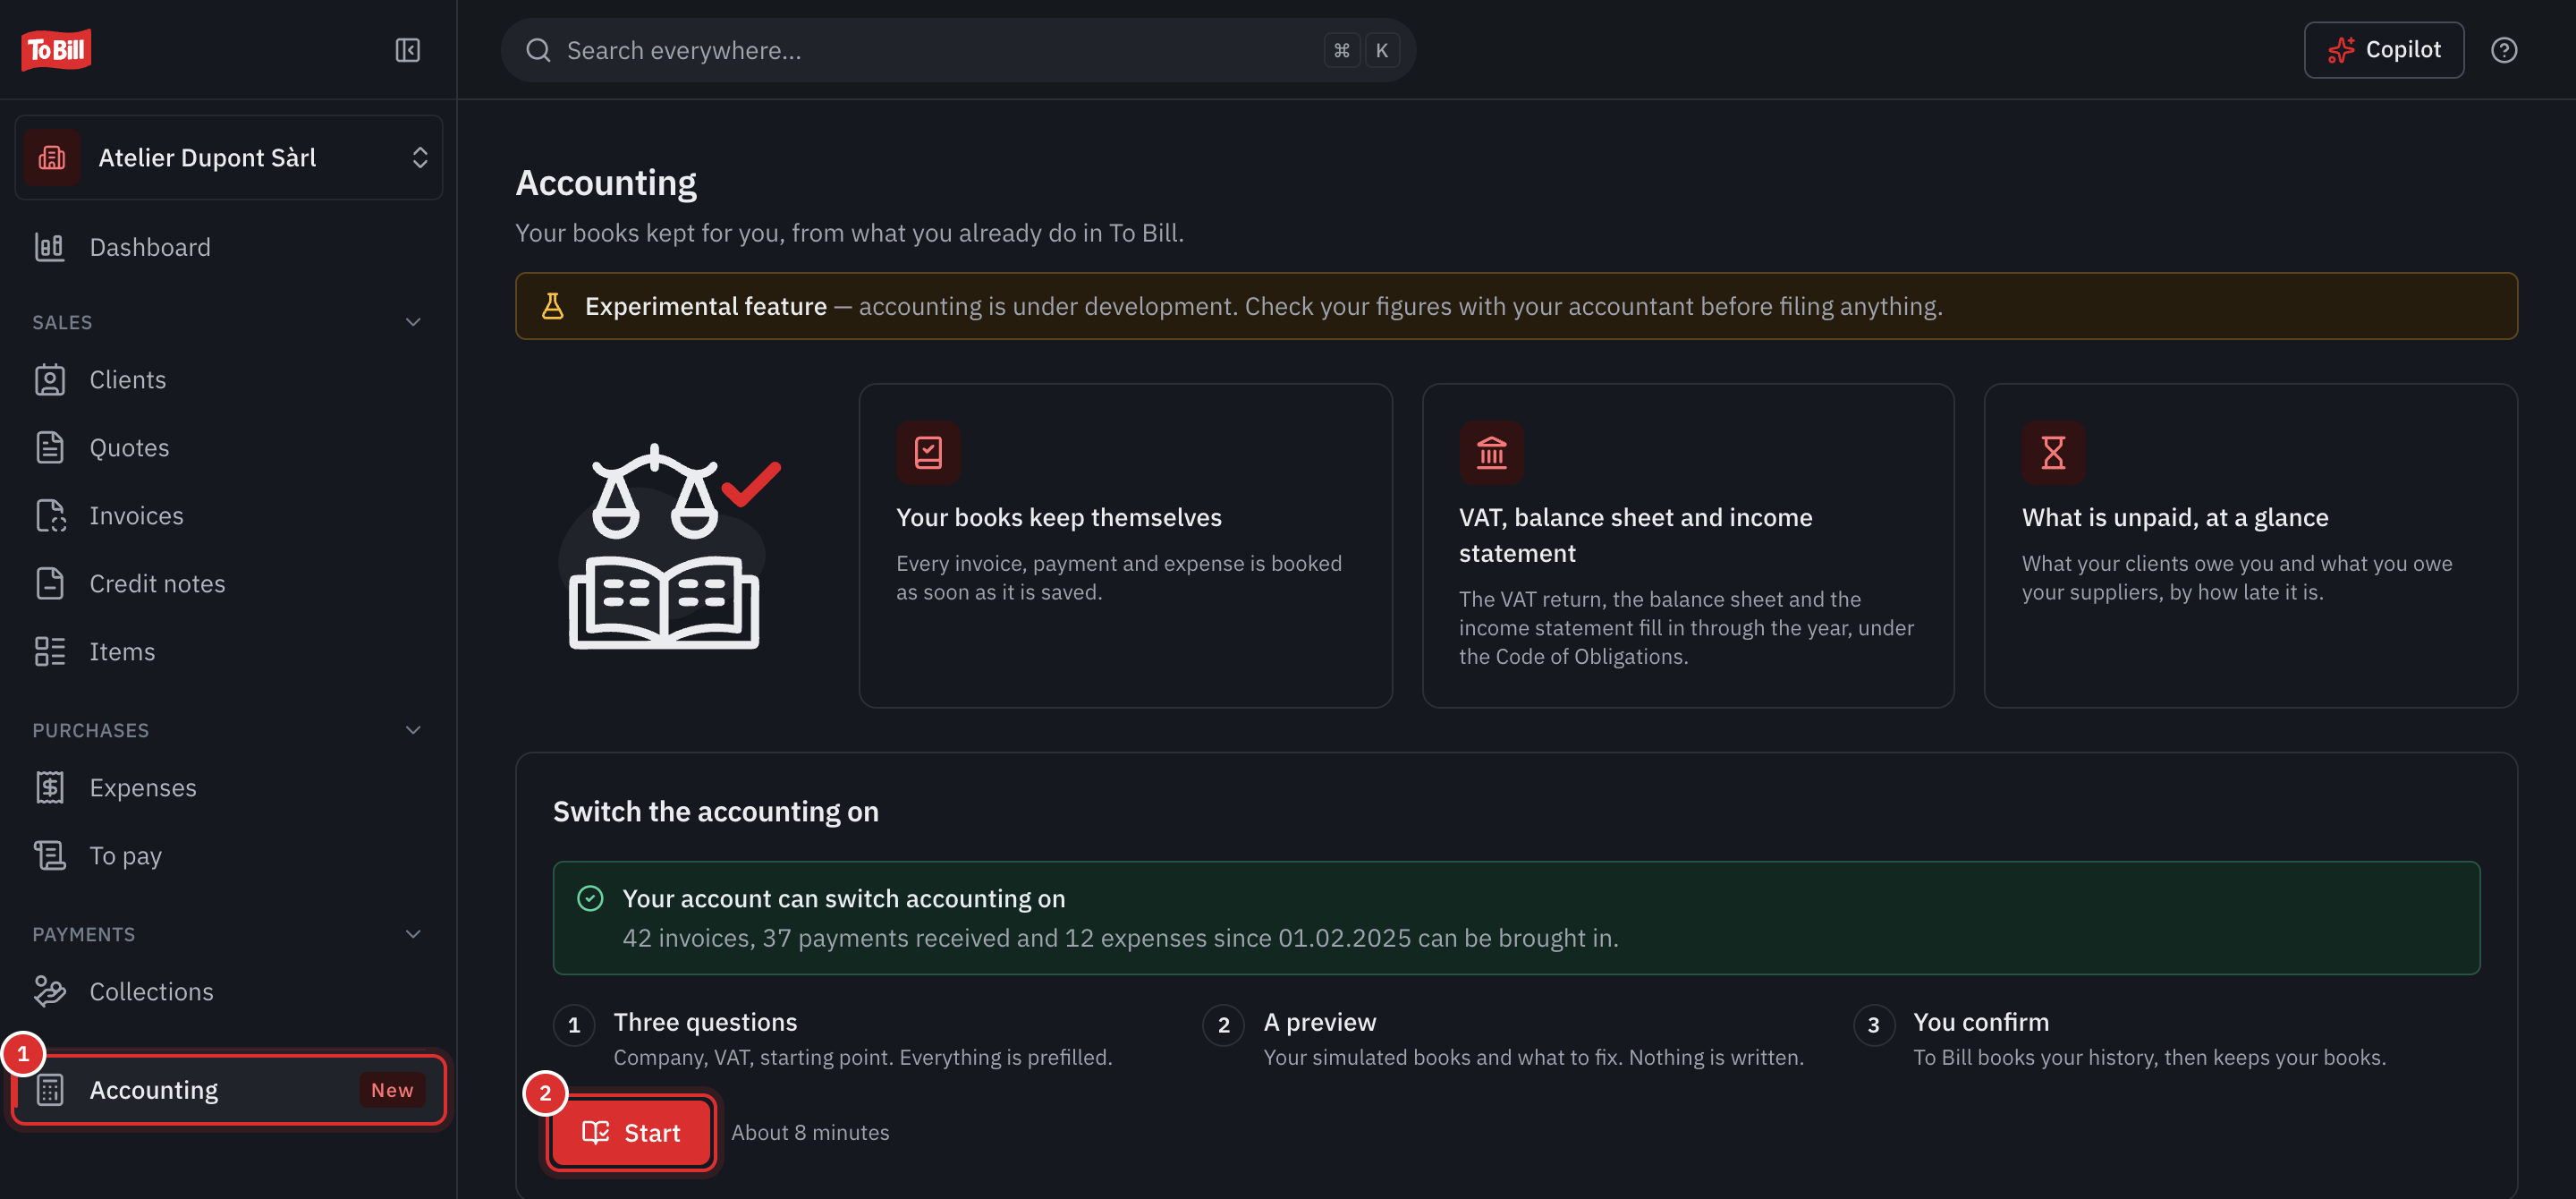
Task: Click the Start button
Action: [x=631, y=1133]
